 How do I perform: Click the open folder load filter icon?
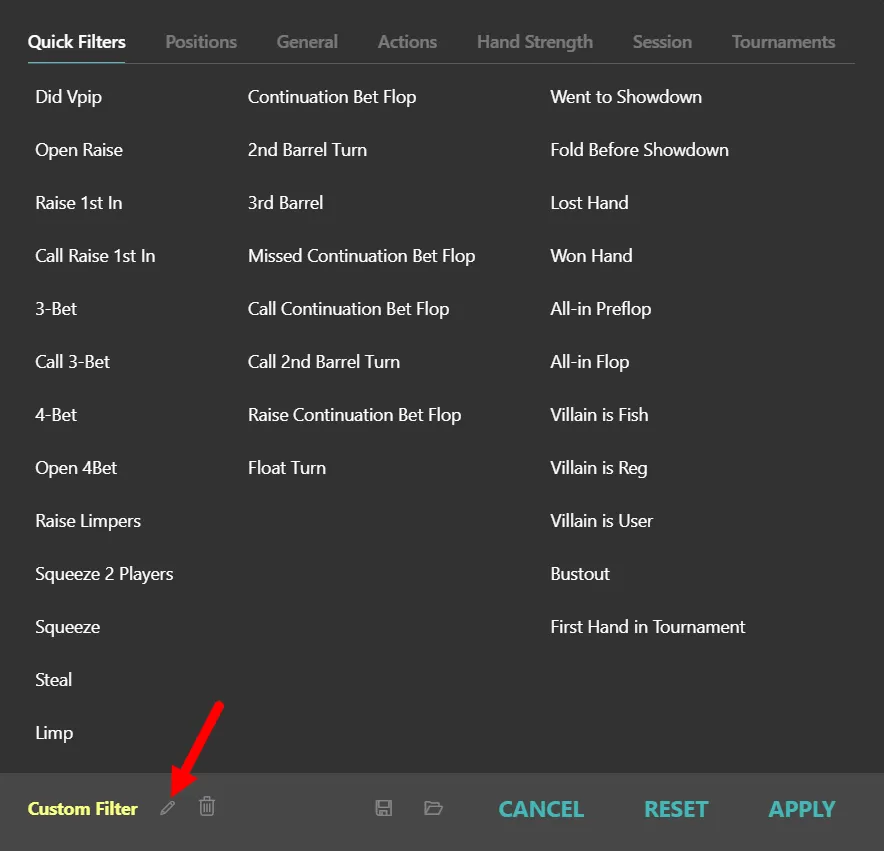433,808
